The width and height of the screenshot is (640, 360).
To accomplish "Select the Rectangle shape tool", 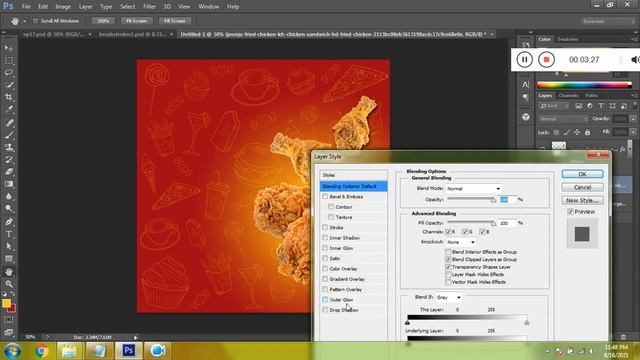I will [9, 259].
